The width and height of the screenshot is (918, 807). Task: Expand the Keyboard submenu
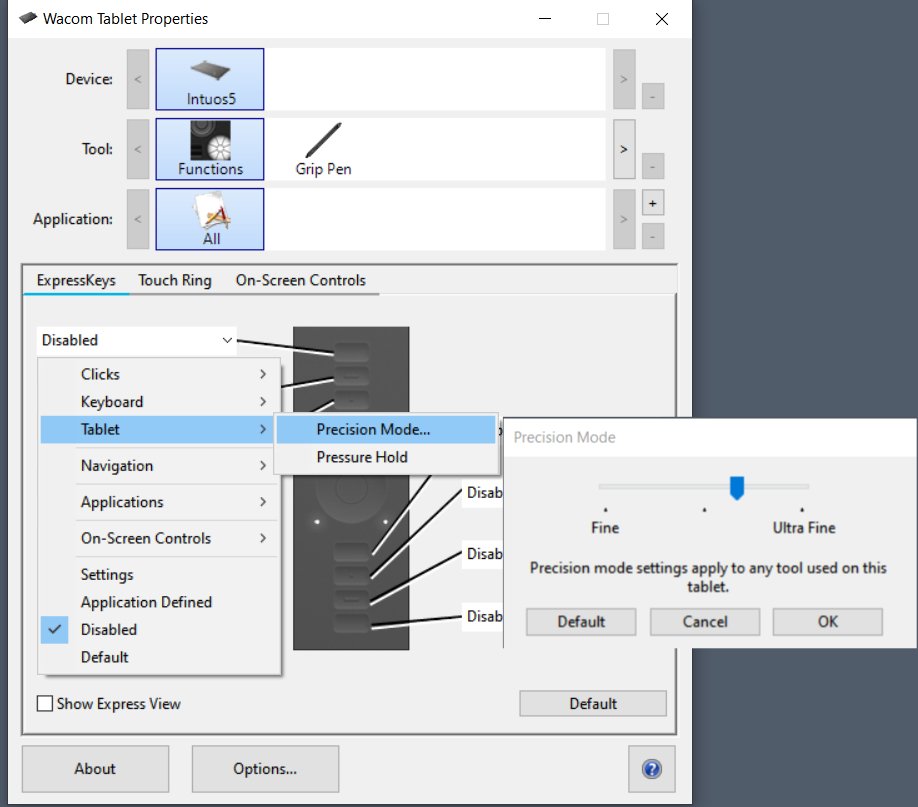coord(158,402)
